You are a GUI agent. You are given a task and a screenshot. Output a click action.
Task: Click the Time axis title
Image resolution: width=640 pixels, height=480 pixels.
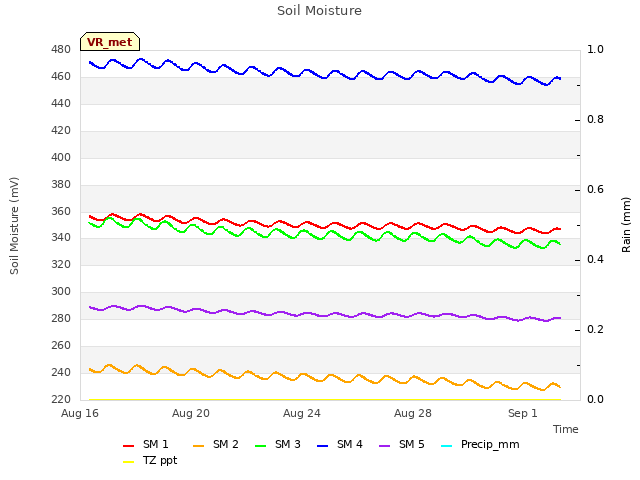point(566,429)
